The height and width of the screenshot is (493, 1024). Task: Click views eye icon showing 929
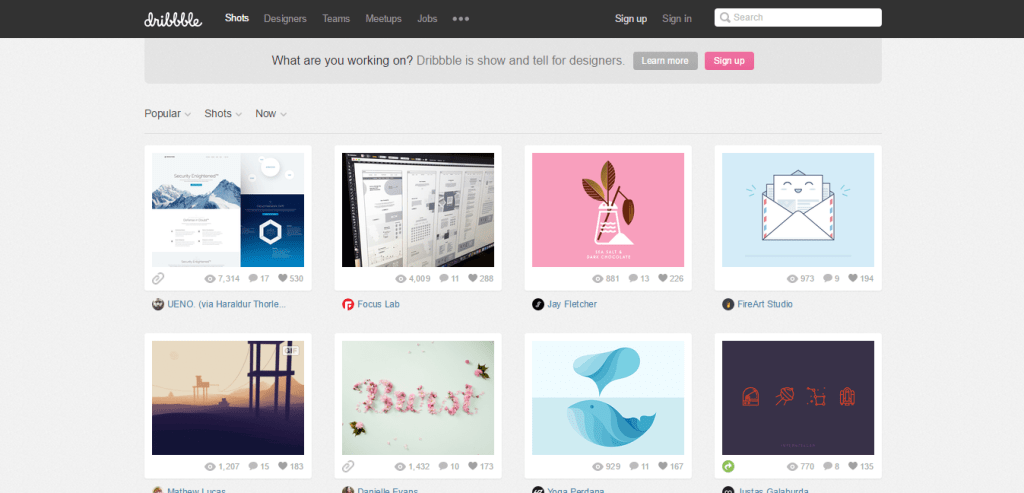click(598, 467)
